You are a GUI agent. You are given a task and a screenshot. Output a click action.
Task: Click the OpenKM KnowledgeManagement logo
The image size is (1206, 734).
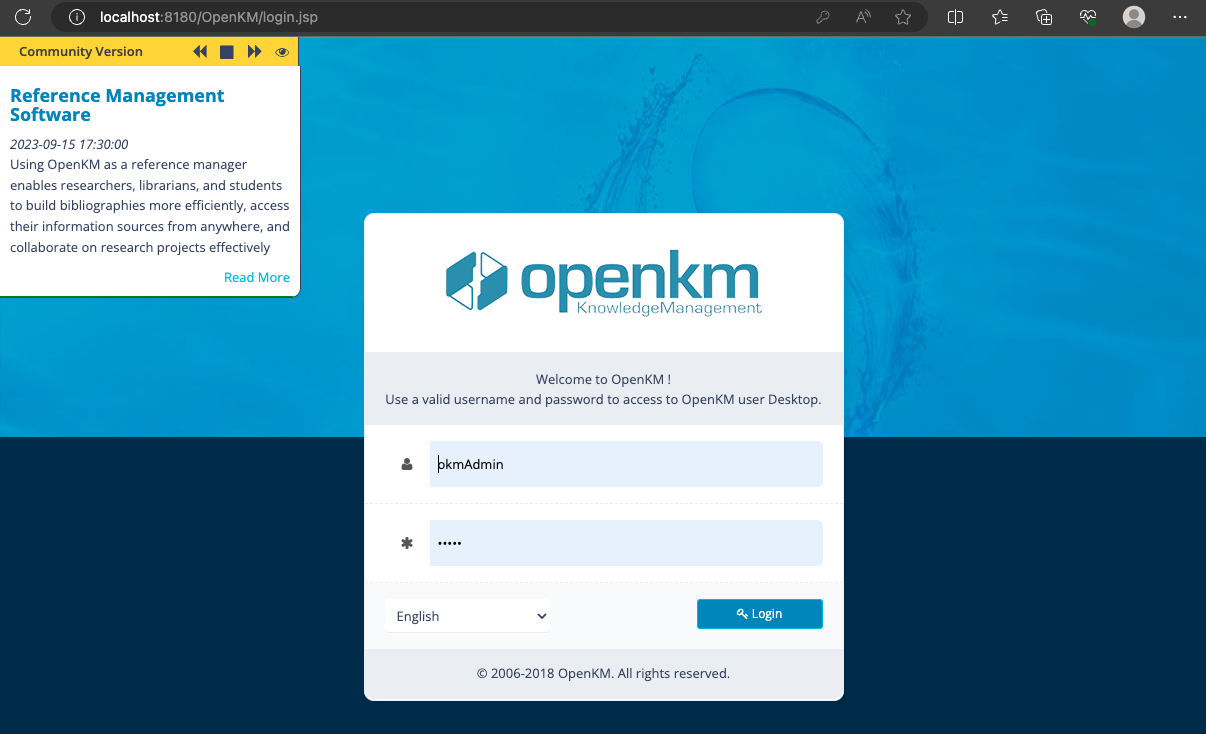coord(604,282)
